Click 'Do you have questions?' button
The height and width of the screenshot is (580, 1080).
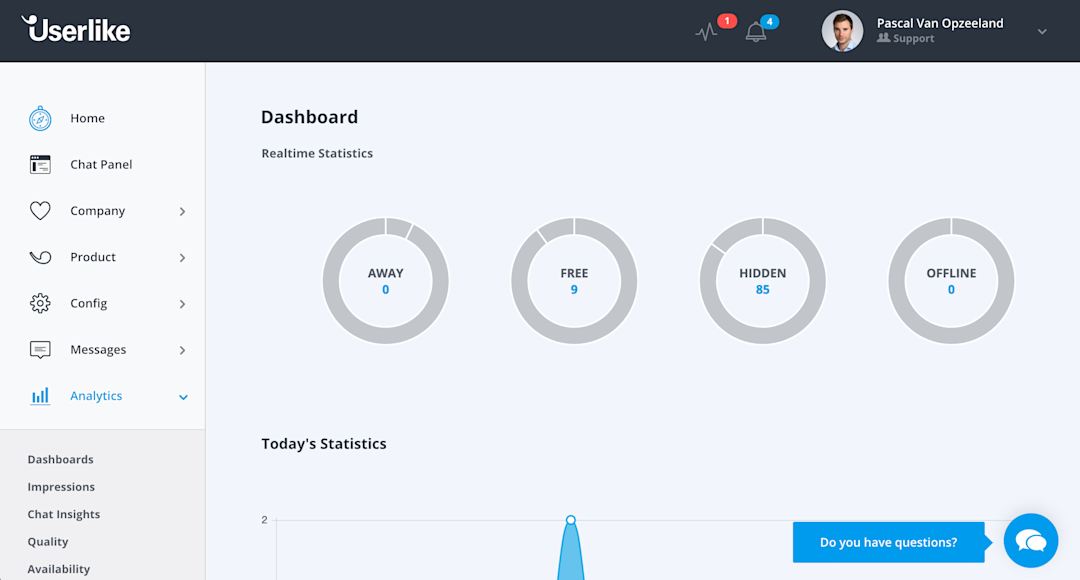click(889, 543)
